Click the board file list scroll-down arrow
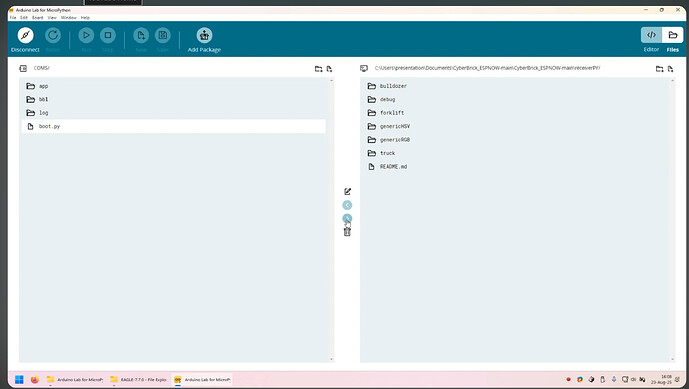Viewport: 689px width, 389px height. (x=331, y=360)
